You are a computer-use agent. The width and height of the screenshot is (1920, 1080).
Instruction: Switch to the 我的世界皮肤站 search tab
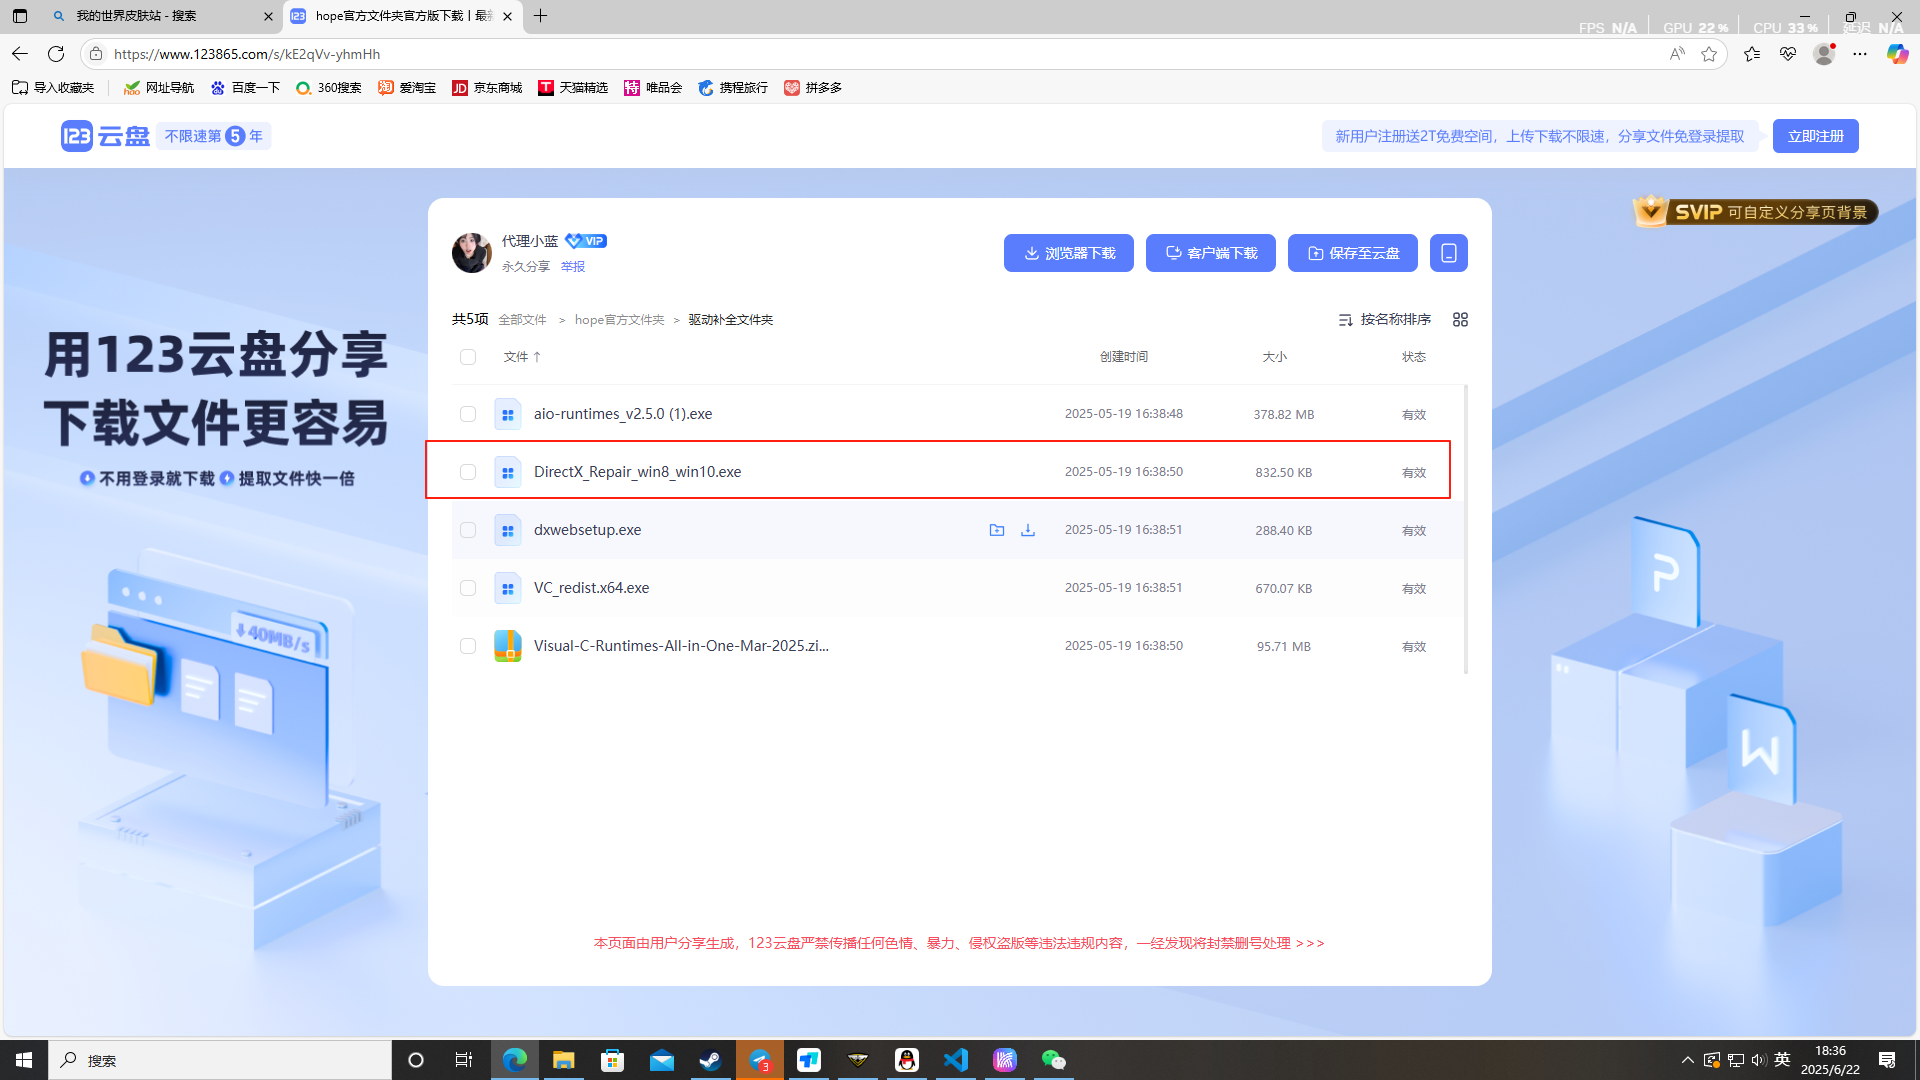click(162, 16)
